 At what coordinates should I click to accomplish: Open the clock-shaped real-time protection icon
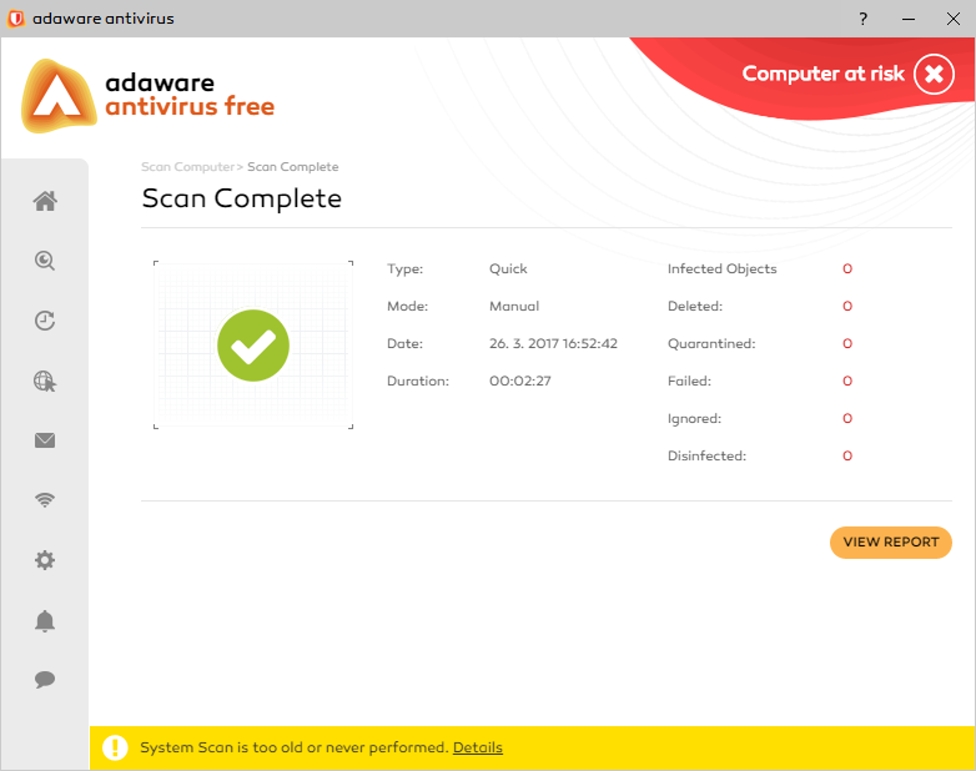[45, 321]
